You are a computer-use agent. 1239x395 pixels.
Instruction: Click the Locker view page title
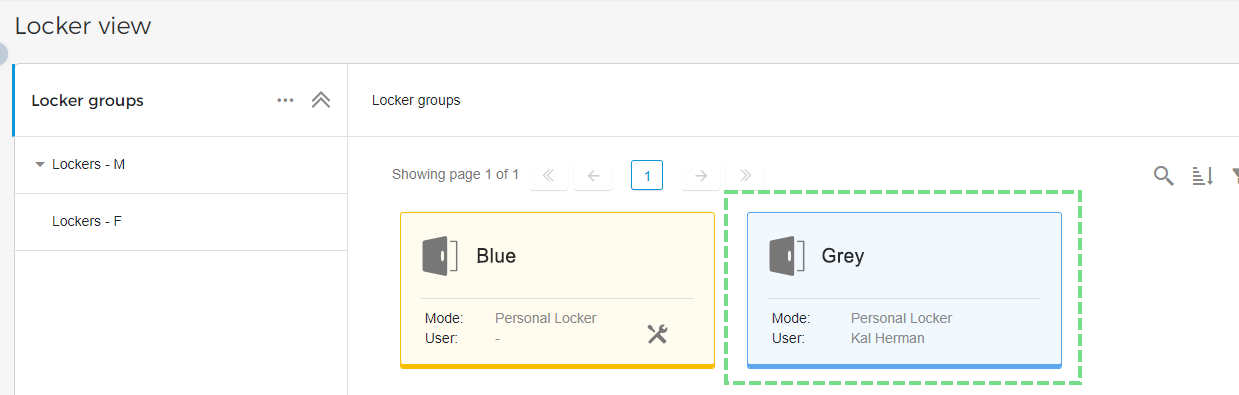[x=83, y=26]
